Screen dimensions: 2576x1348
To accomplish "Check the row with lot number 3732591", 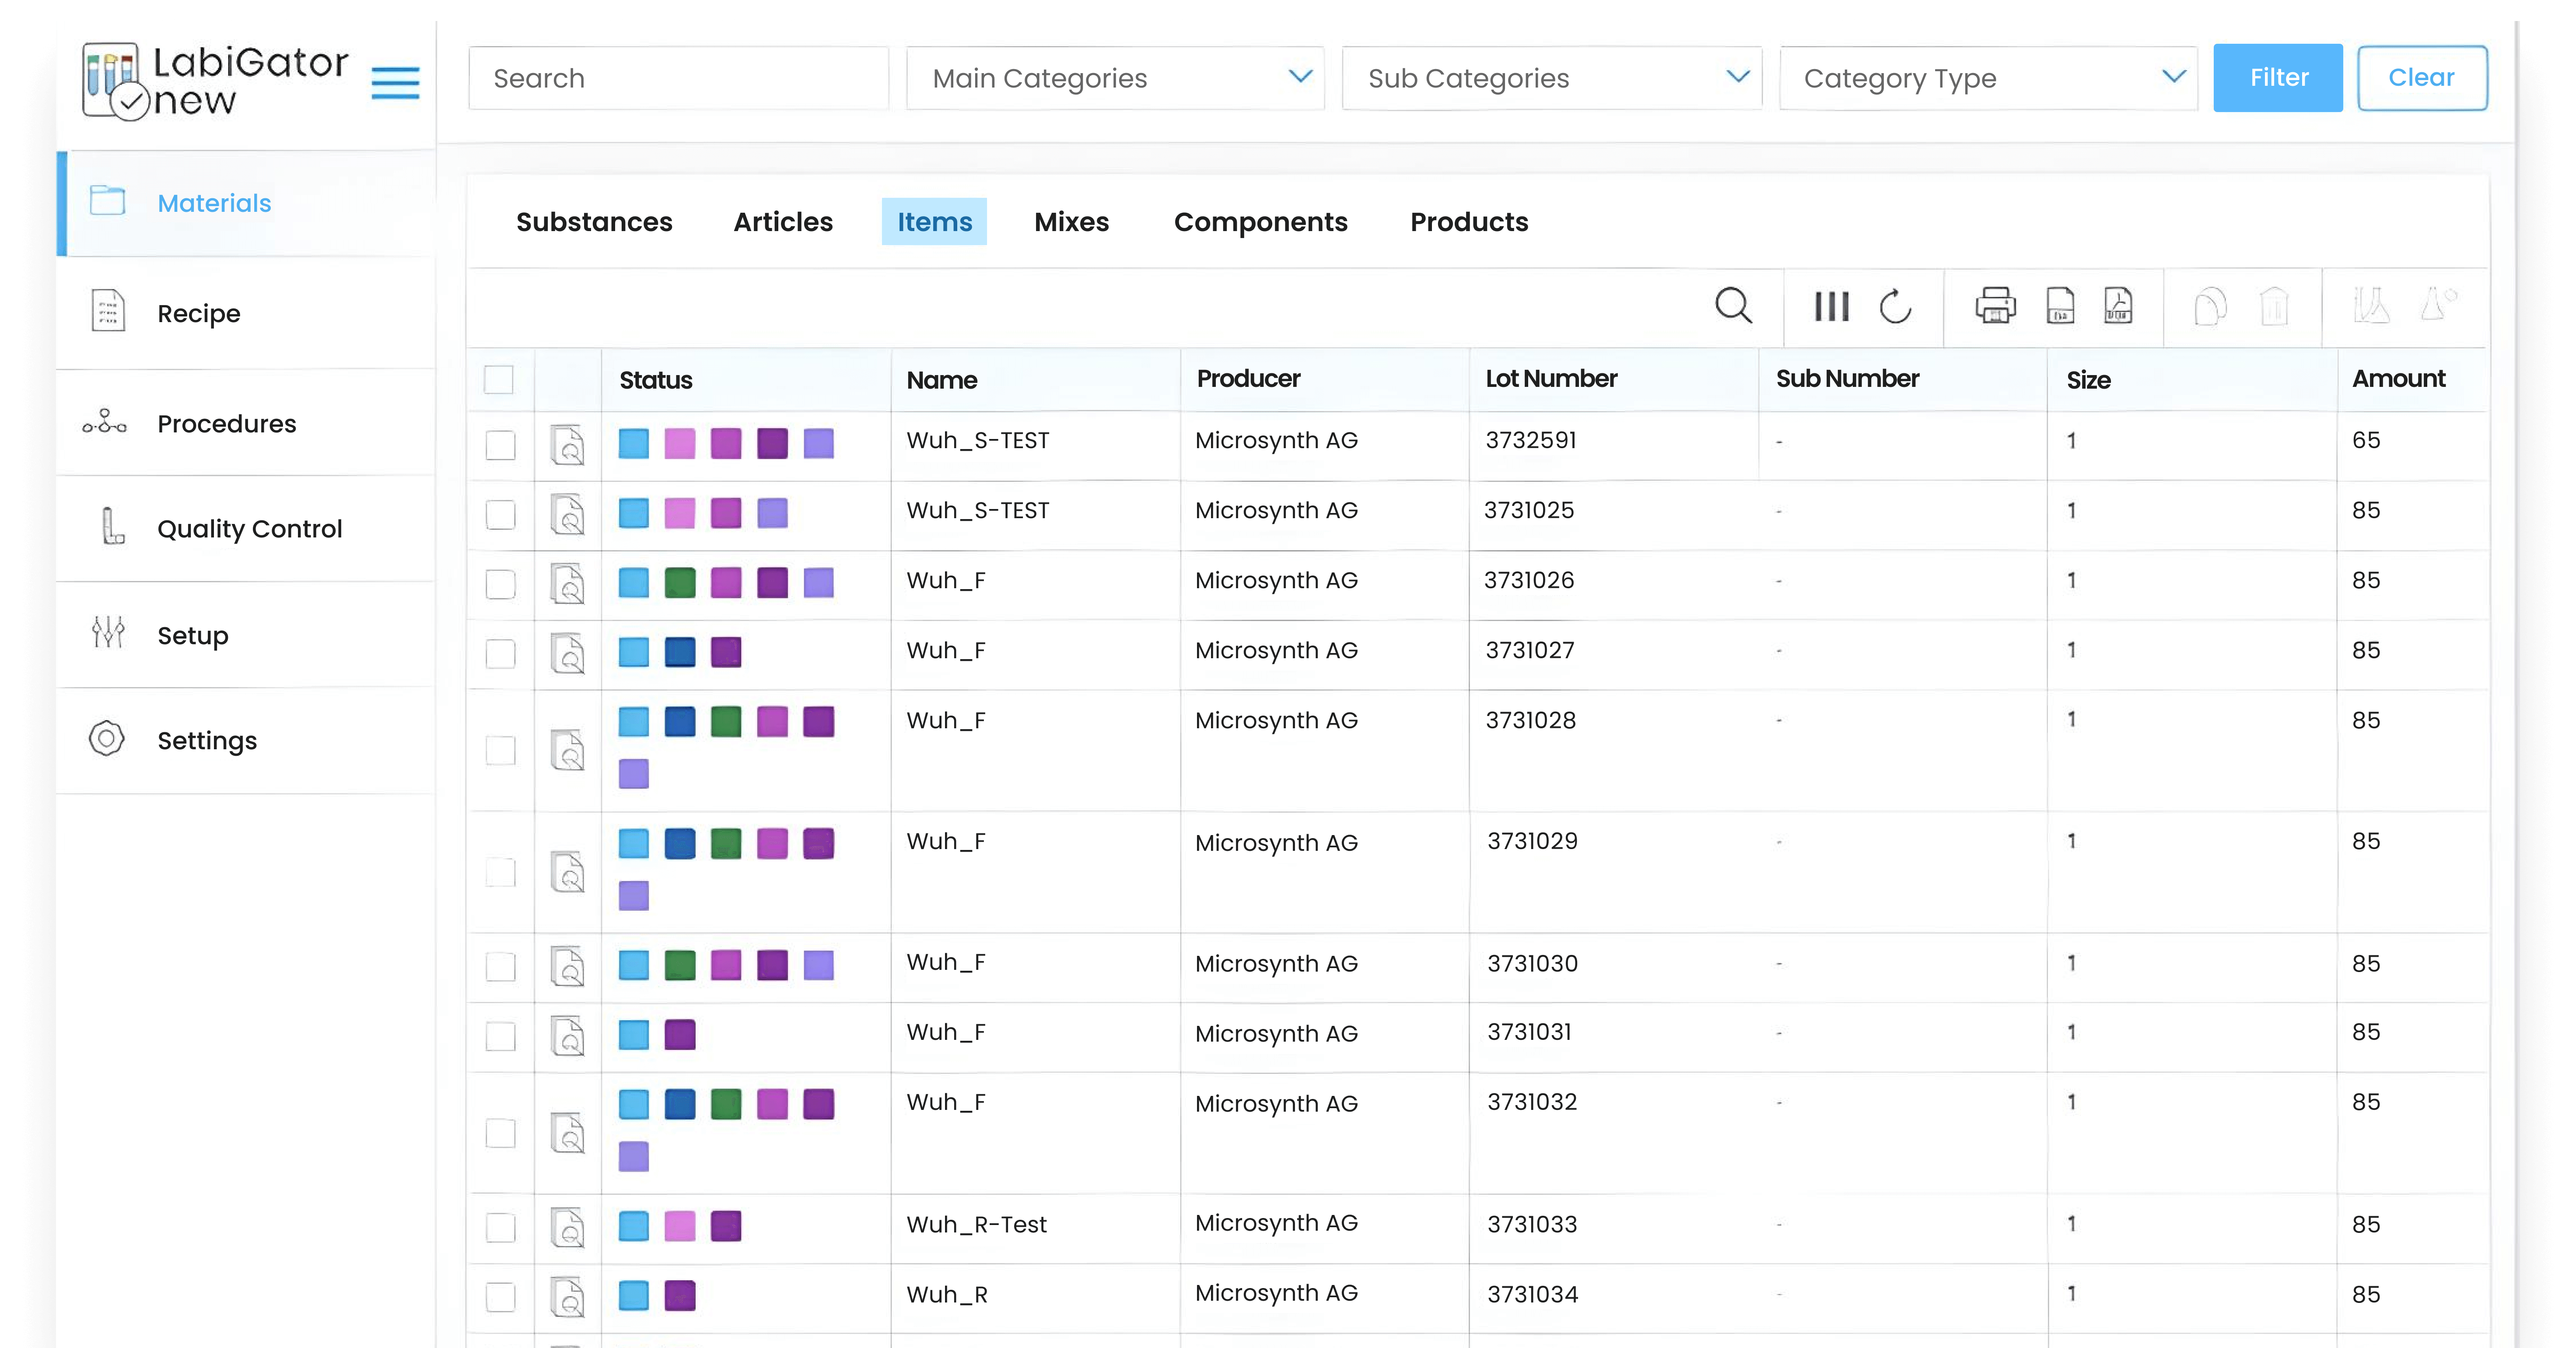I will point(500,445).
